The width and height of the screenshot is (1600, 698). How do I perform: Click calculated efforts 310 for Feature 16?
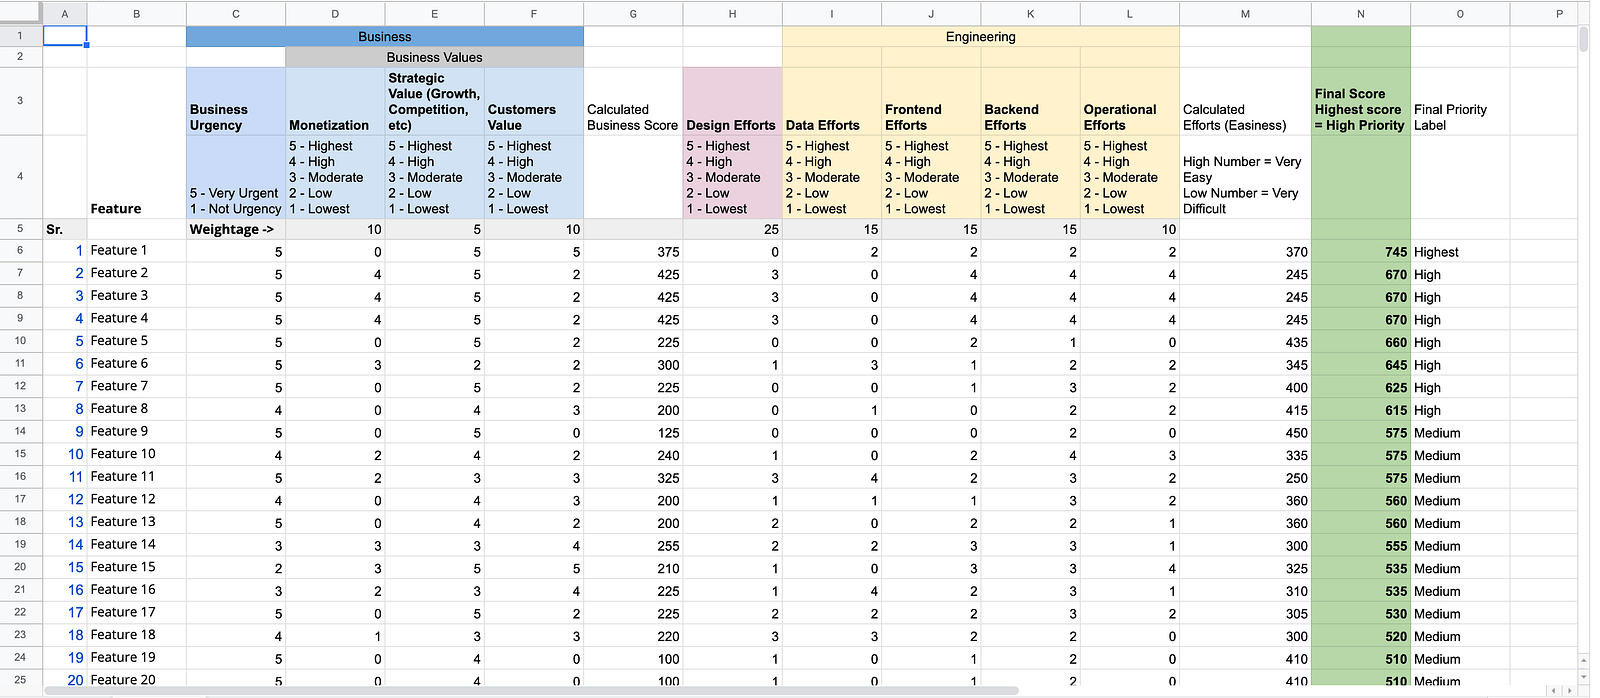(x=1245, y=591)
